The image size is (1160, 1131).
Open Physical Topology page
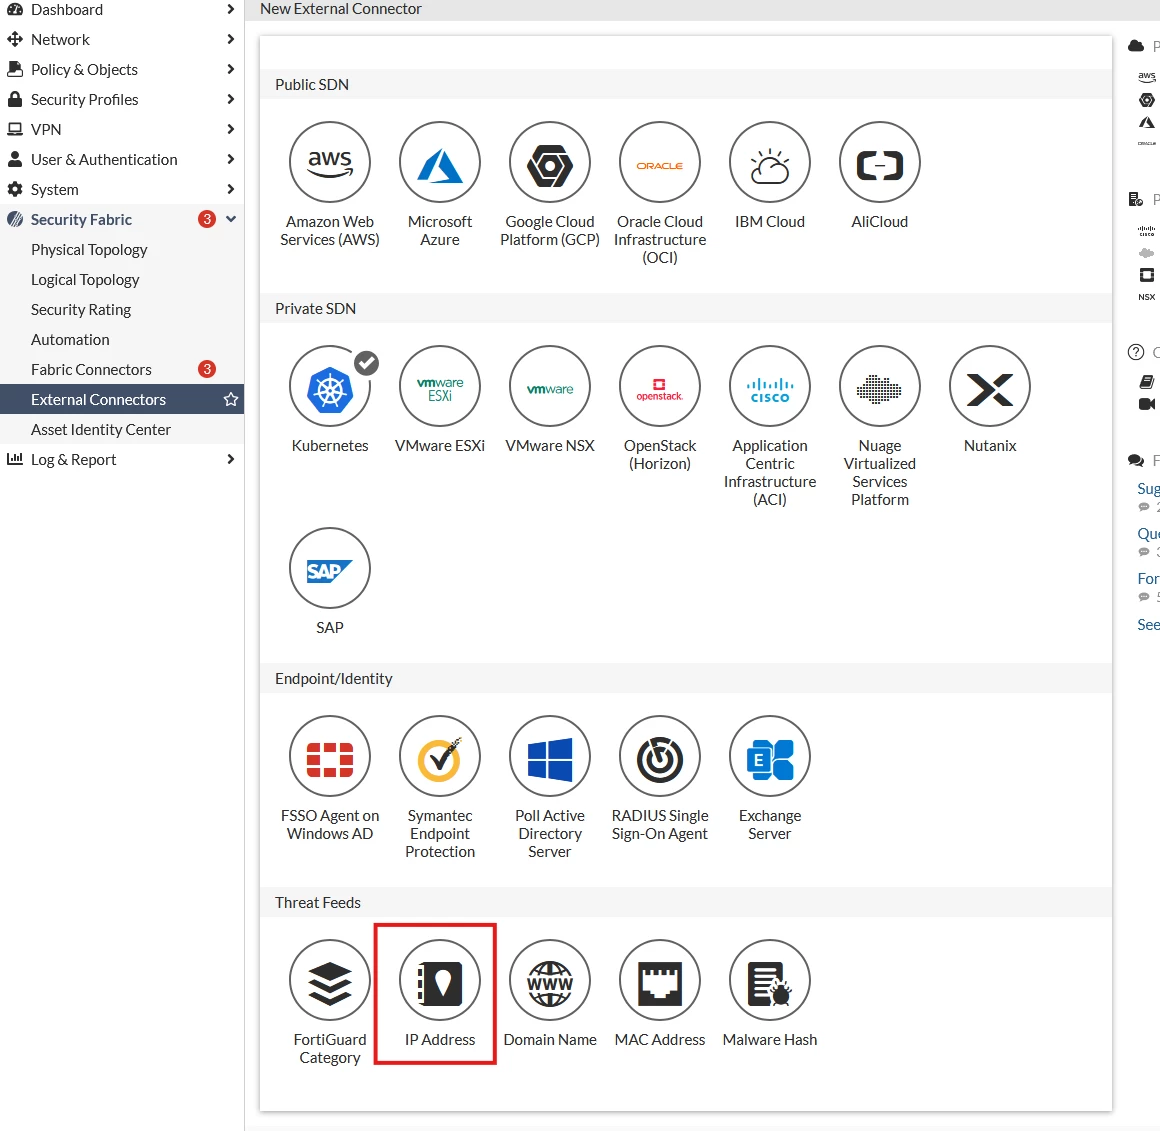point(89,250)
